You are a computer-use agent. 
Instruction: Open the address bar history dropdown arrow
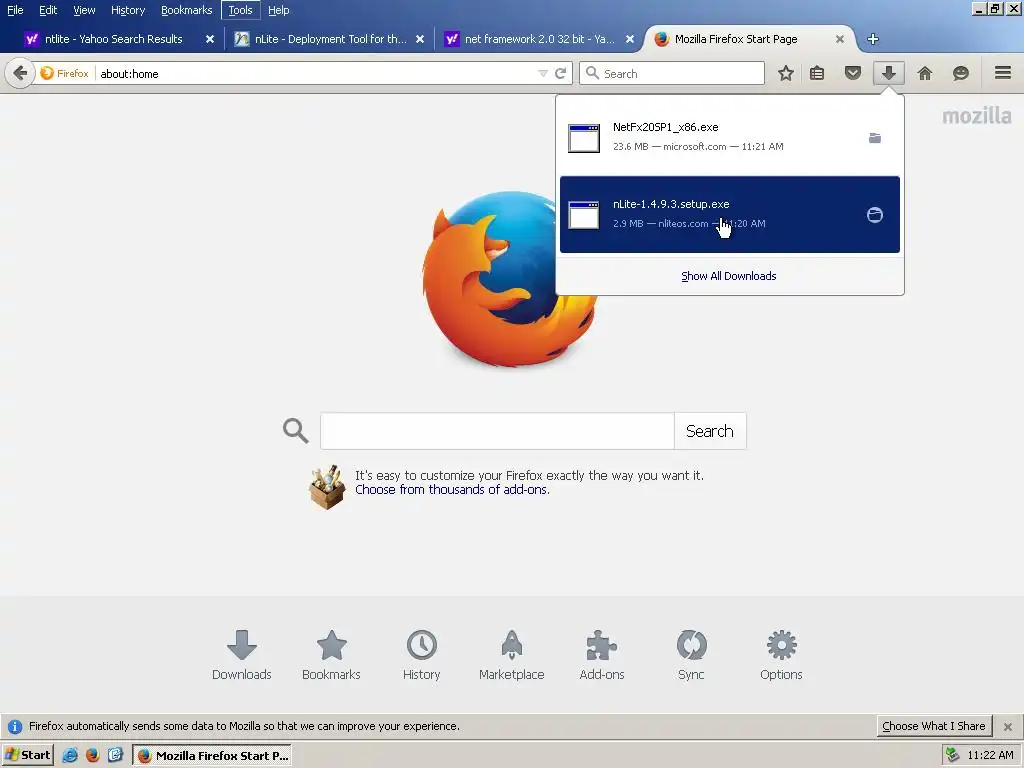(543, 73)
